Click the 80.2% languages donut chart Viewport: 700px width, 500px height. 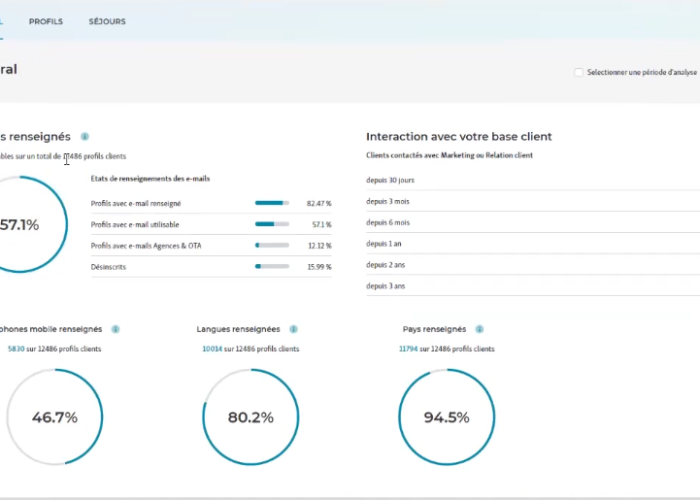(x=250, y=417)
